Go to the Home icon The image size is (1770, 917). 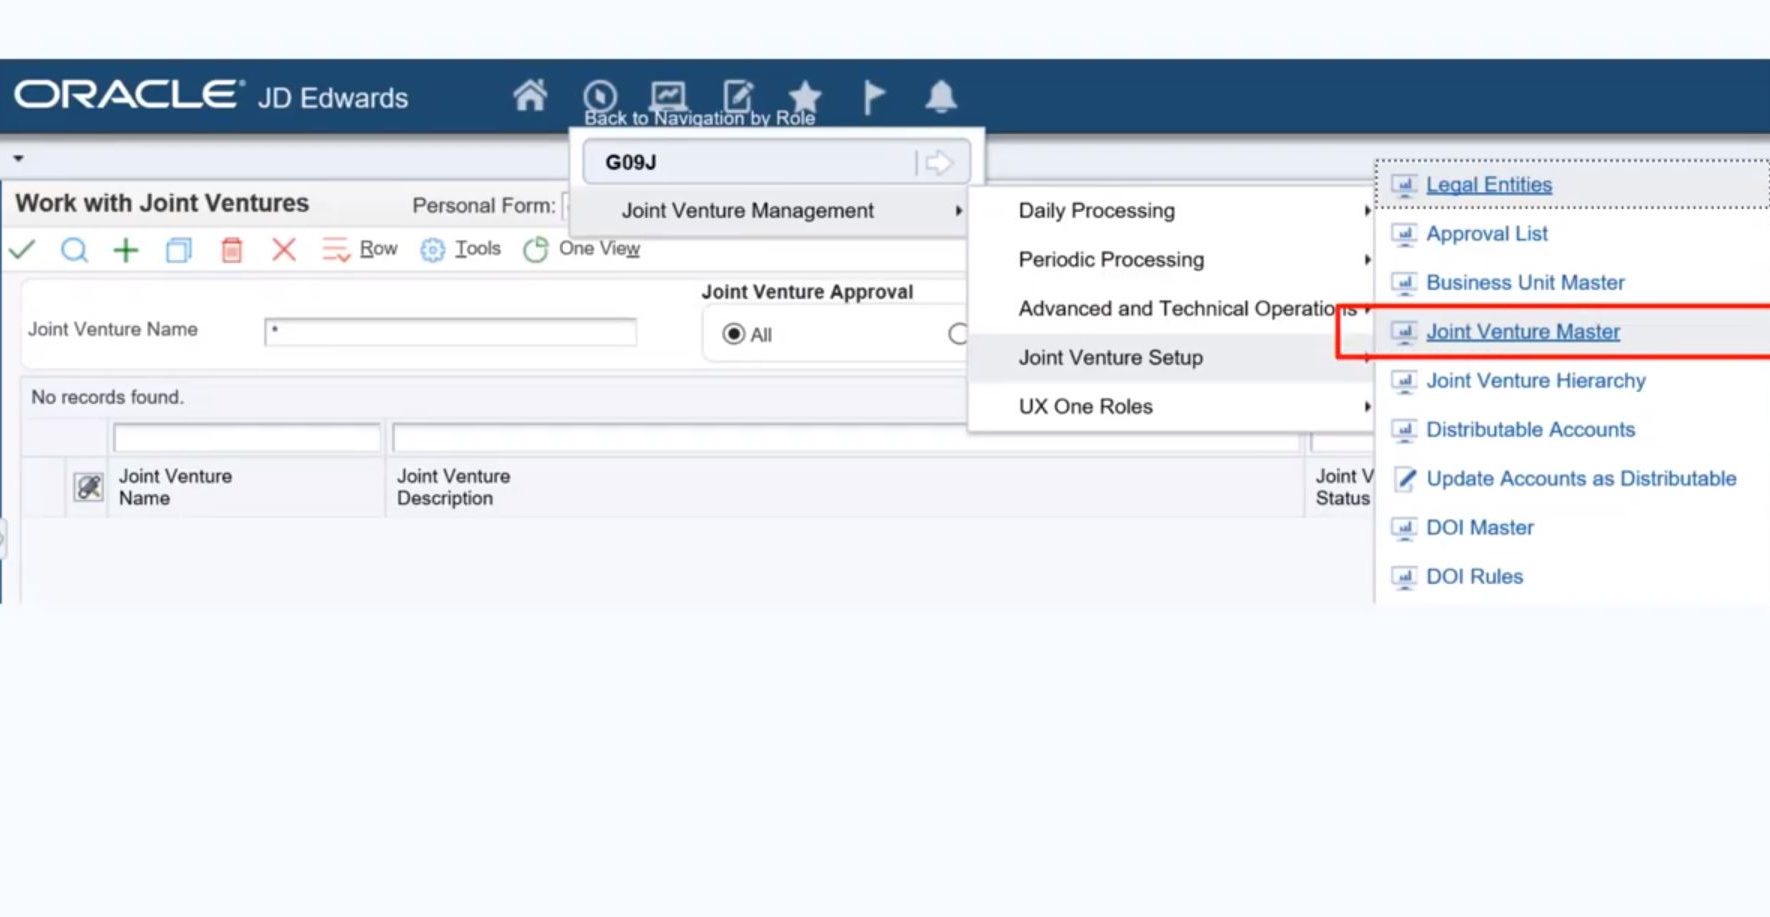click(530, 96)
